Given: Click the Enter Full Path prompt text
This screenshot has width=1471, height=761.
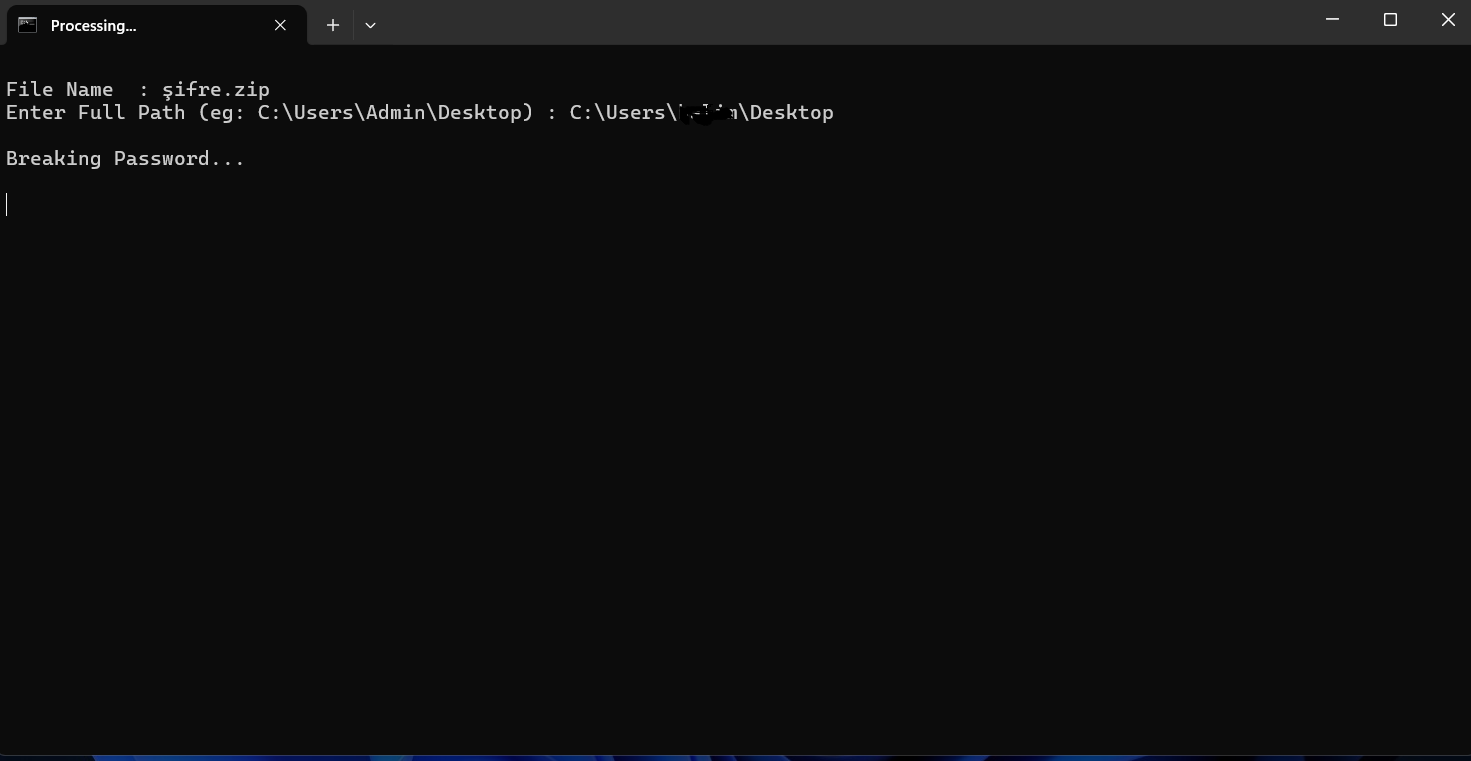Looking at the screenshot, I should tap(96, 112).
